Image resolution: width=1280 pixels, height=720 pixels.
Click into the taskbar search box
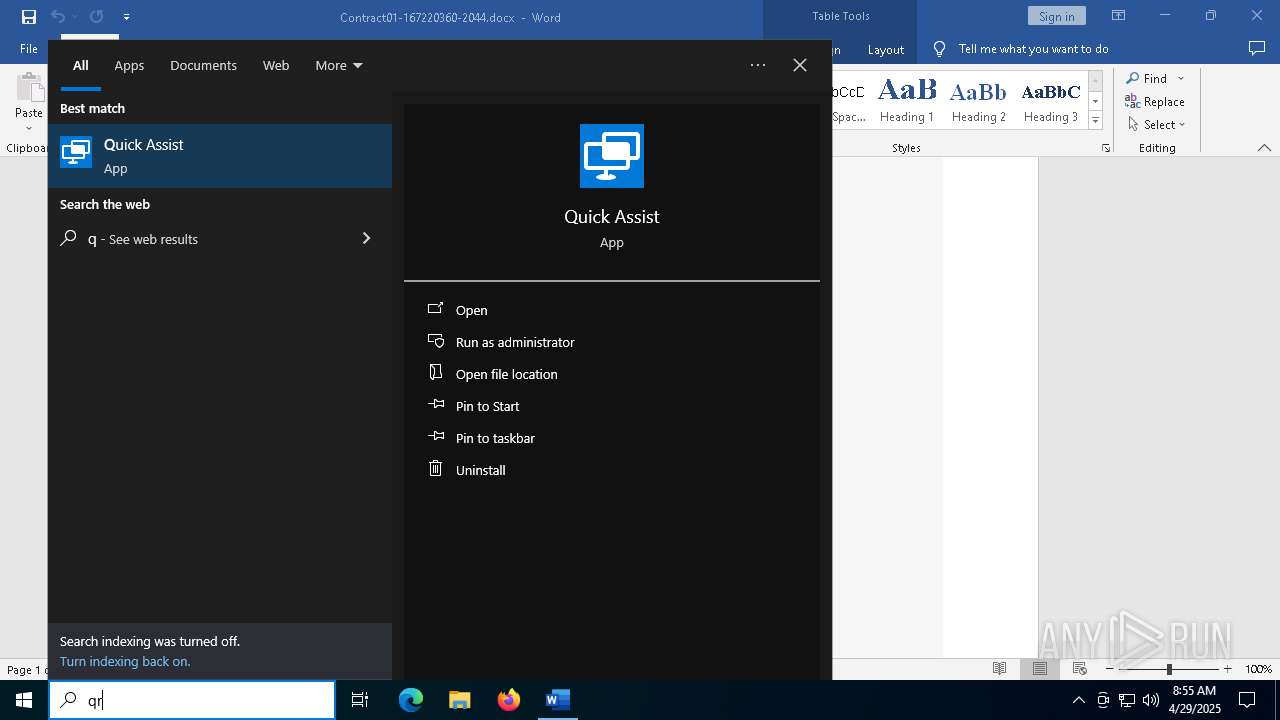[192, 700]
